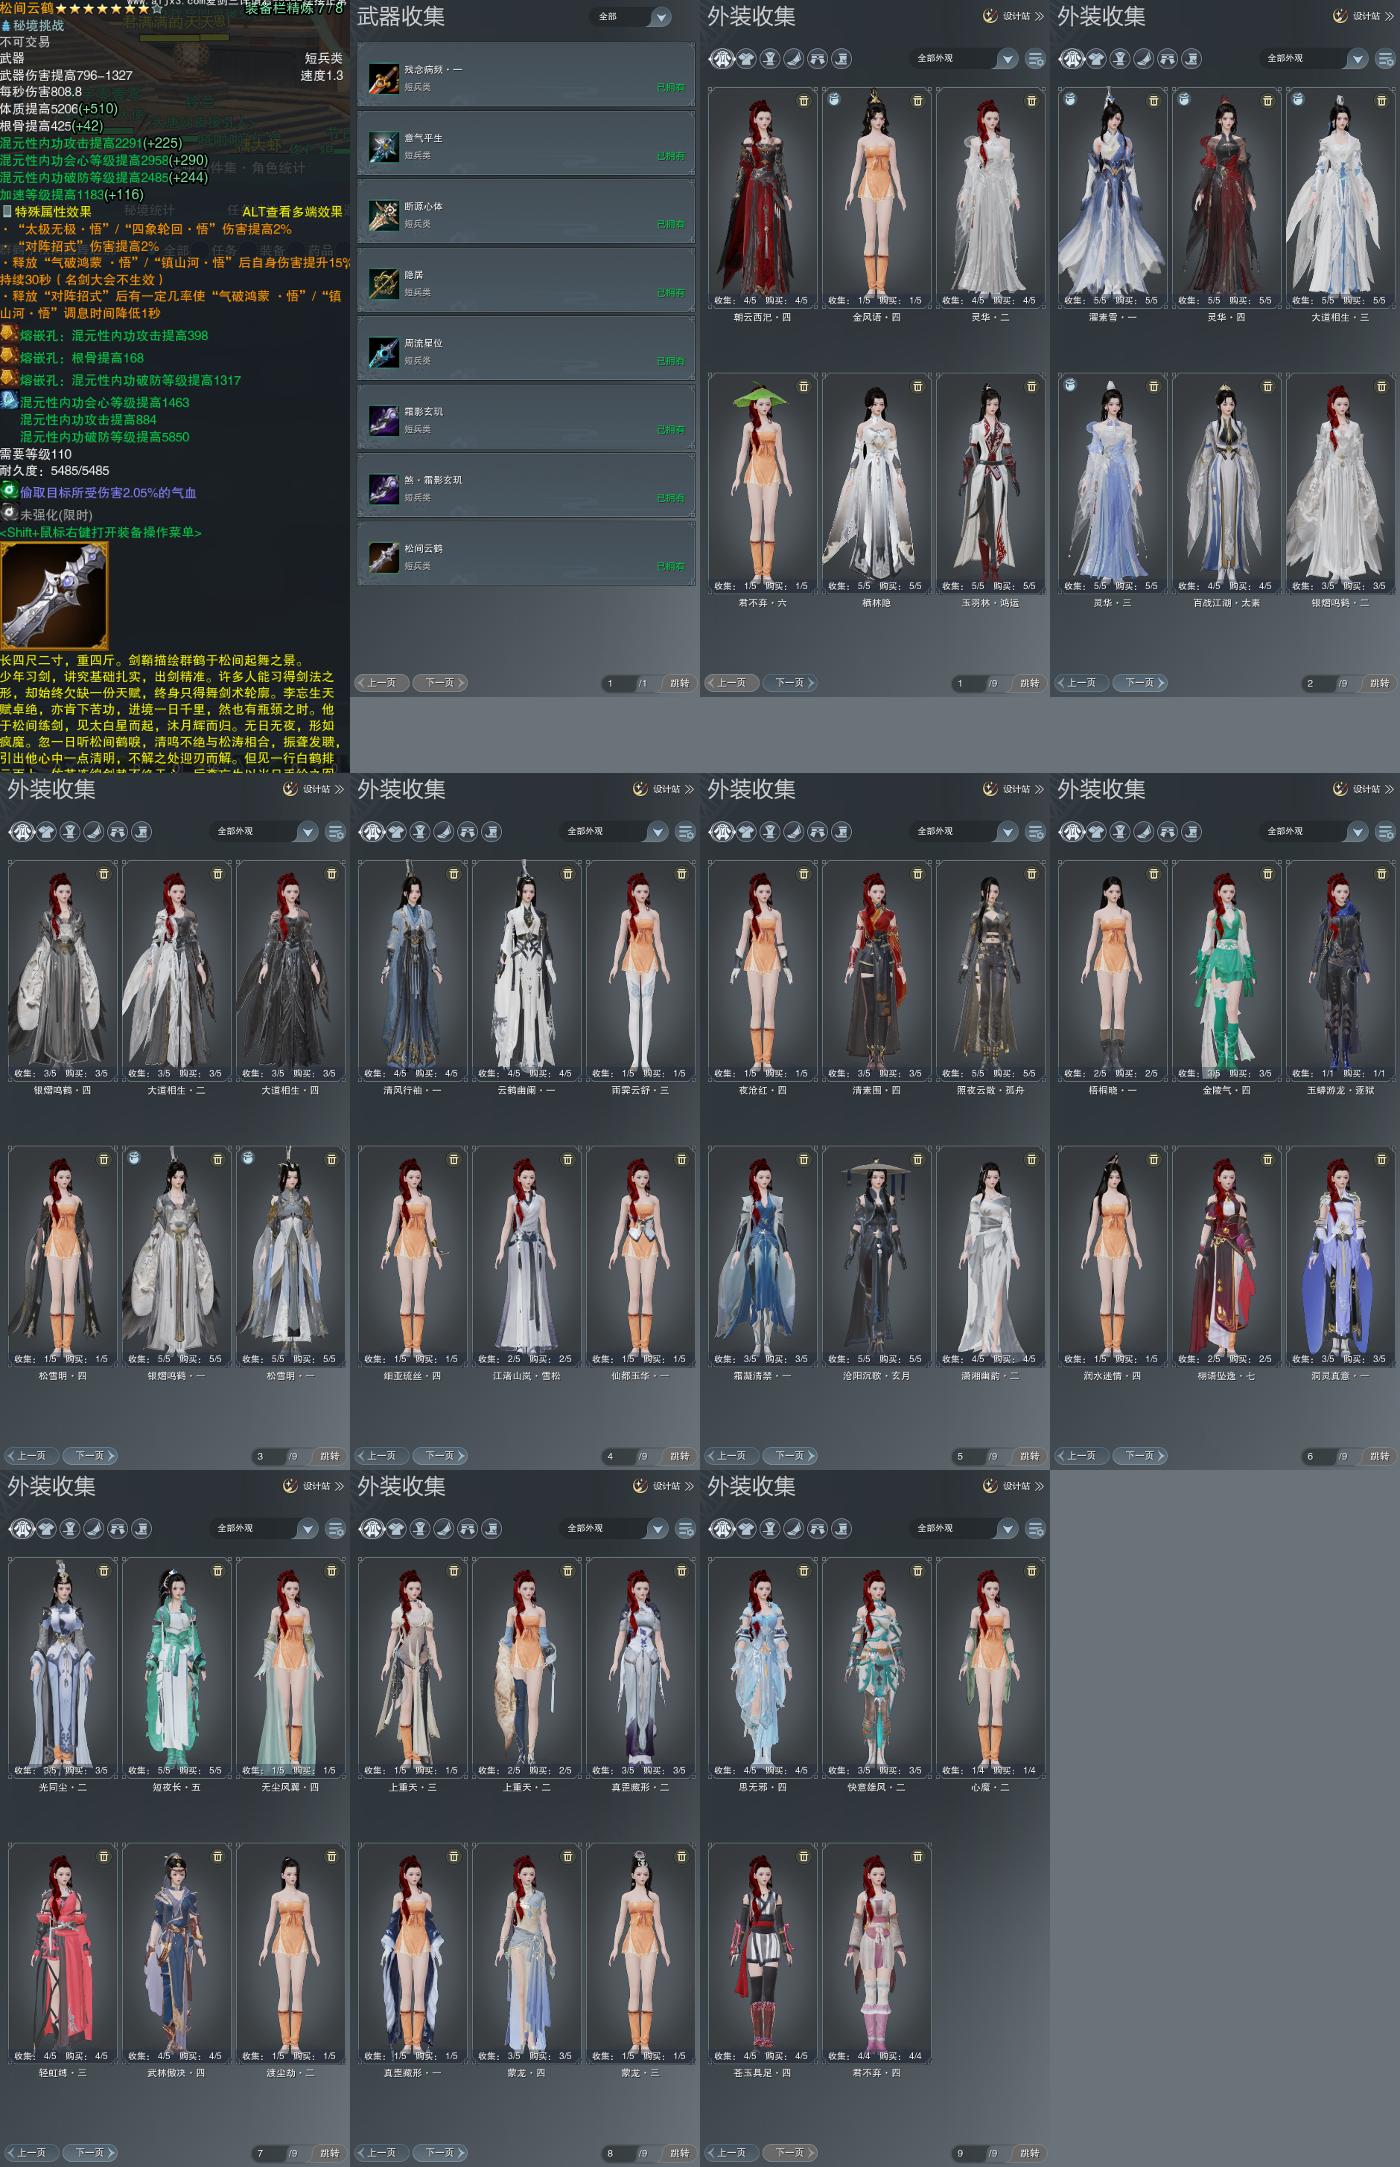Click 跳转 in page 5 outfit panel

coord(1029,1456)
